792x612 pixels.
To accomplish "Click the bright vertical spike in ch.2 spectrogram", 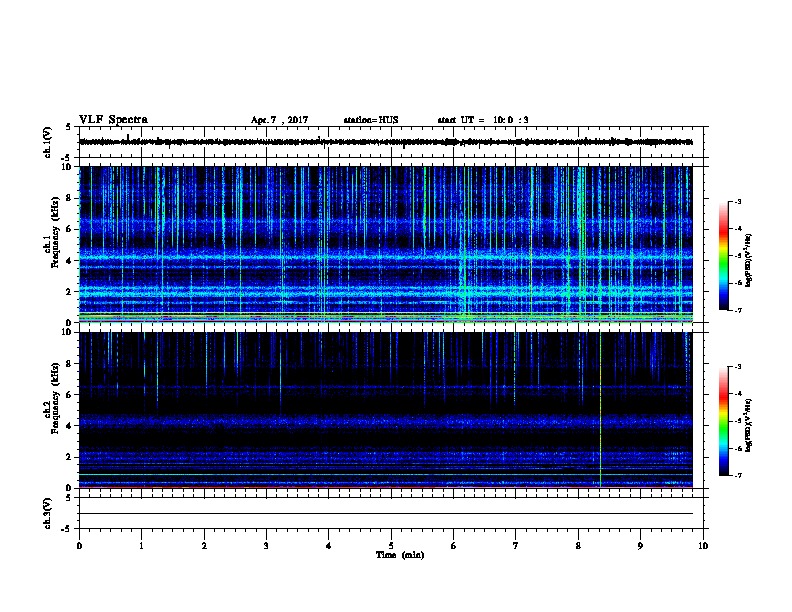I will pyautogui.click(x=601, y=410).
